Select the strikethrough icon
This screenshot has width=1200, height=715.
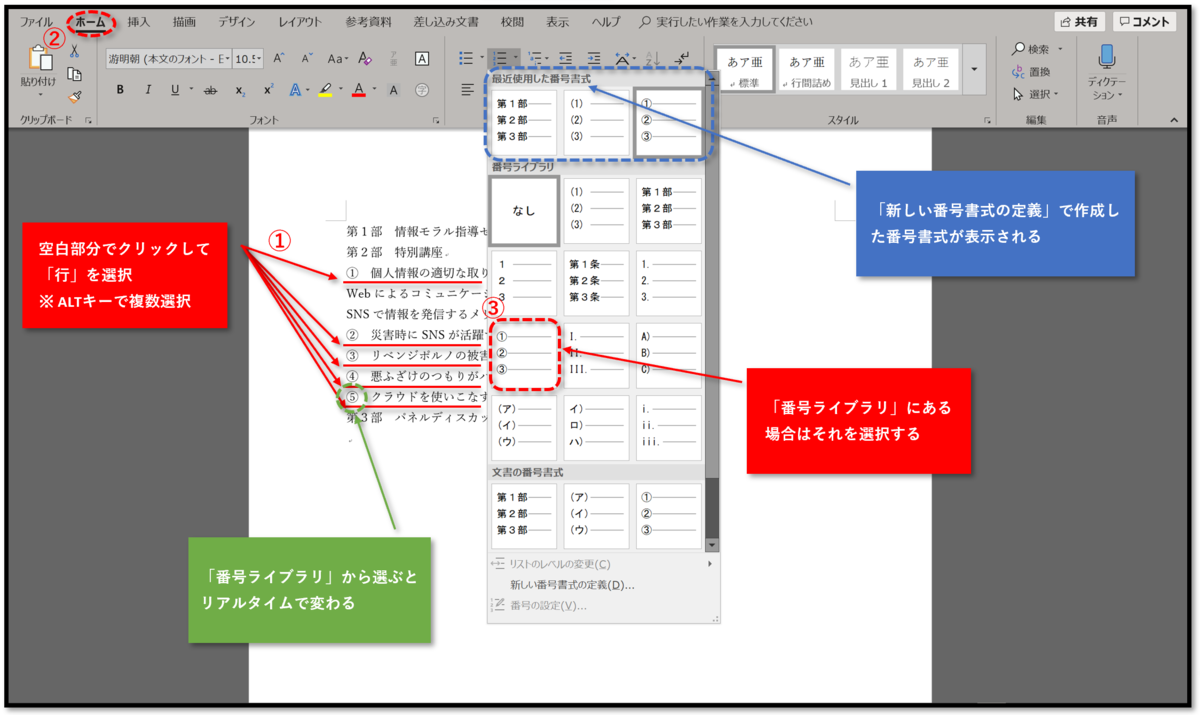click(210, 90)
